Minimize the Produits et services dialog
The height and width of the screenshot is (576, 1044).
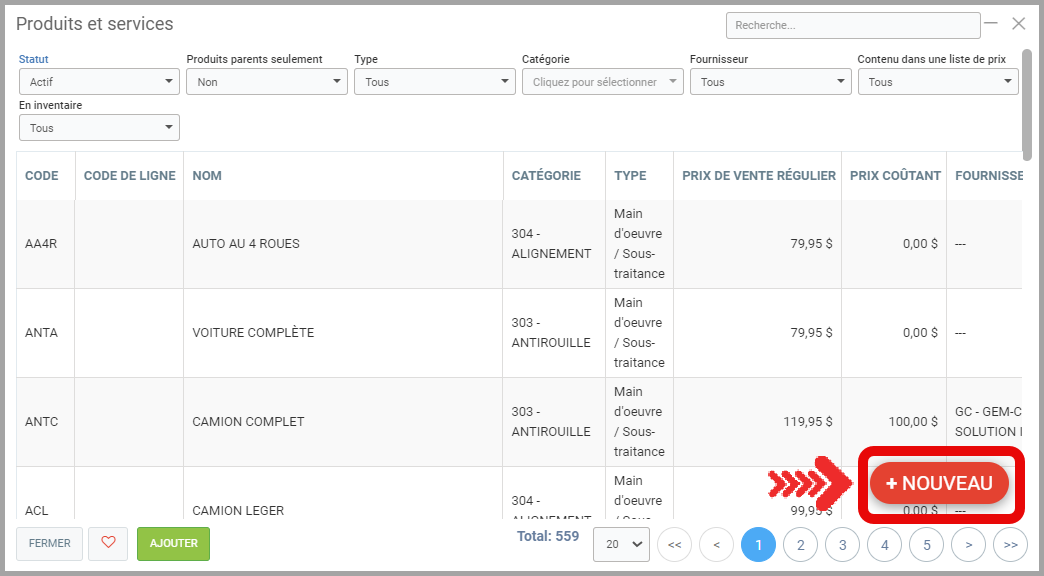[x=991, y=22]
